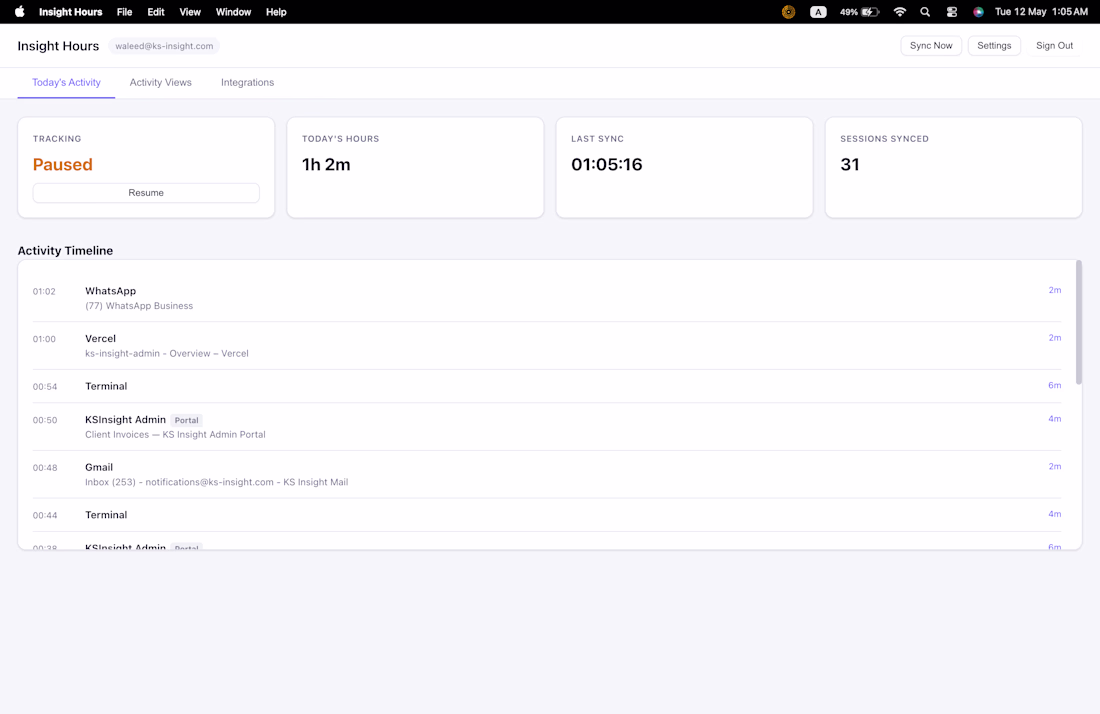Click the Activity Timeline heading
This screenshot has width=1100, height=714.
point(65,250)
